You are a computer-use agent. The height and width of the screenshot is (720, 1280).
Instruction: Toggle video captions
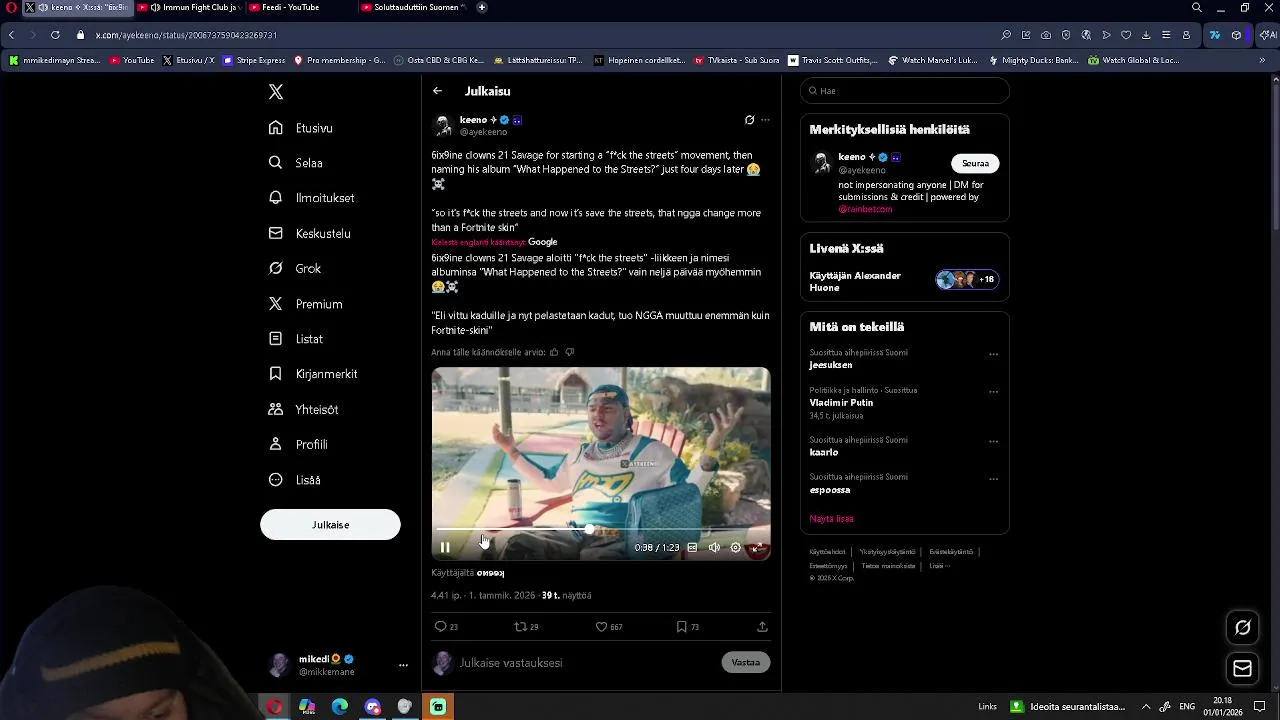click(692, 547)
